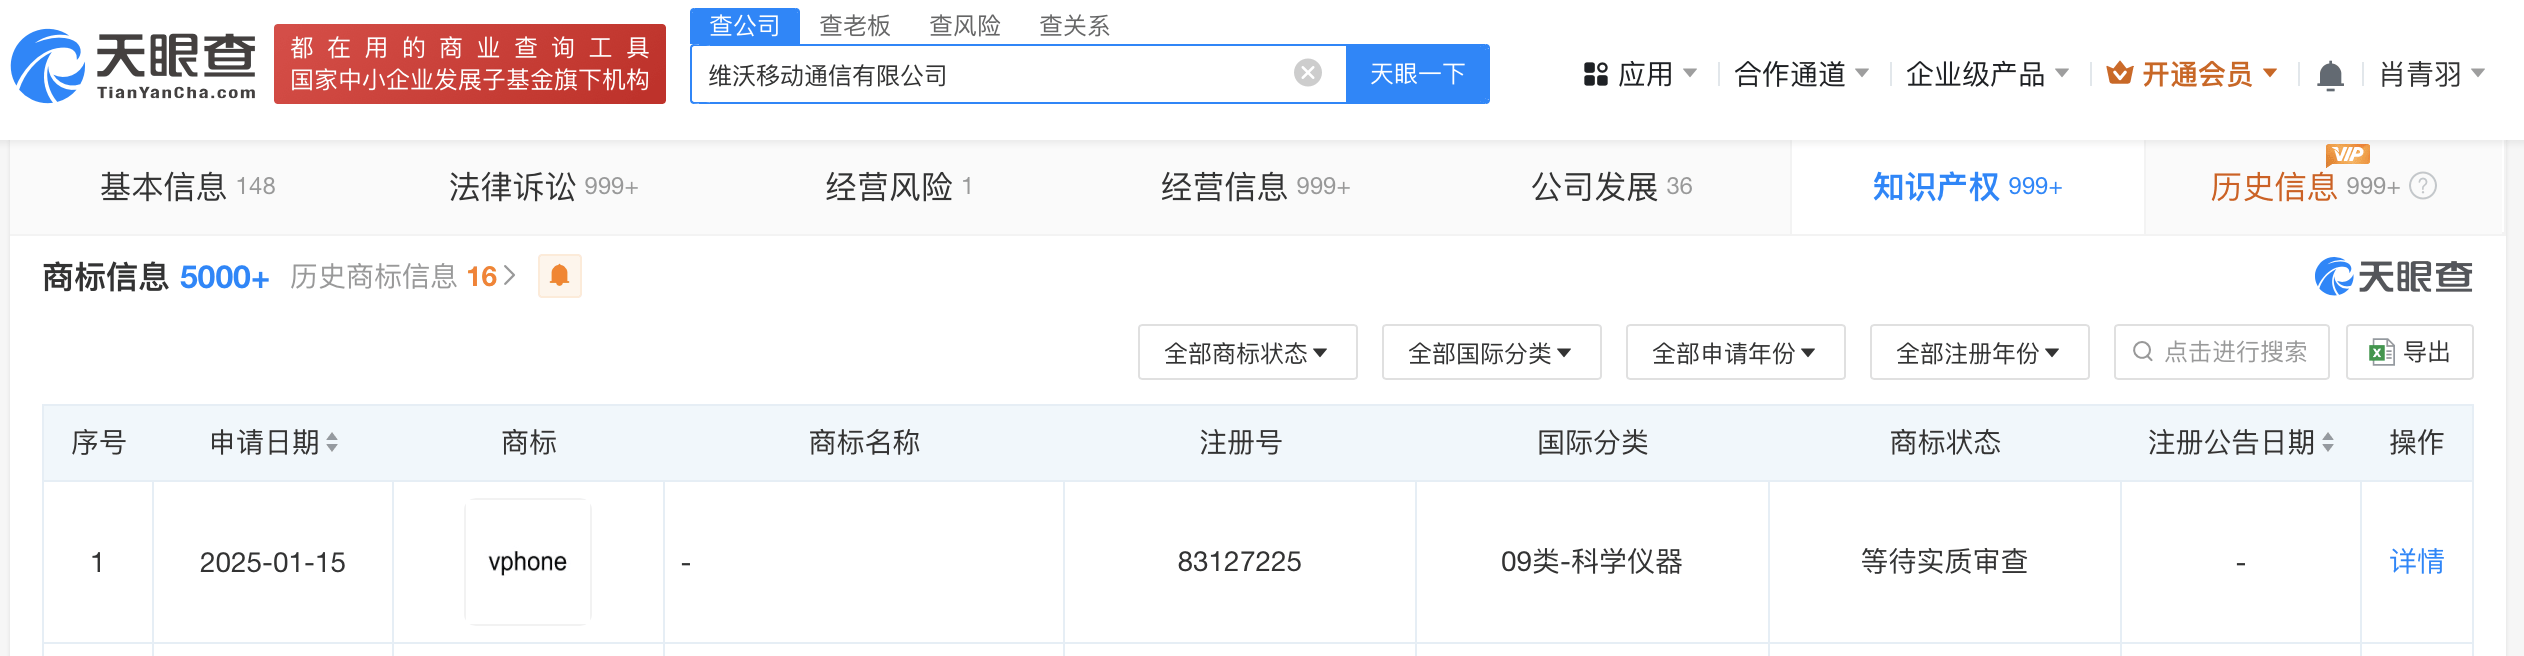
Task: Switch to the 查风险 search tab
Action: pos(965,25)
